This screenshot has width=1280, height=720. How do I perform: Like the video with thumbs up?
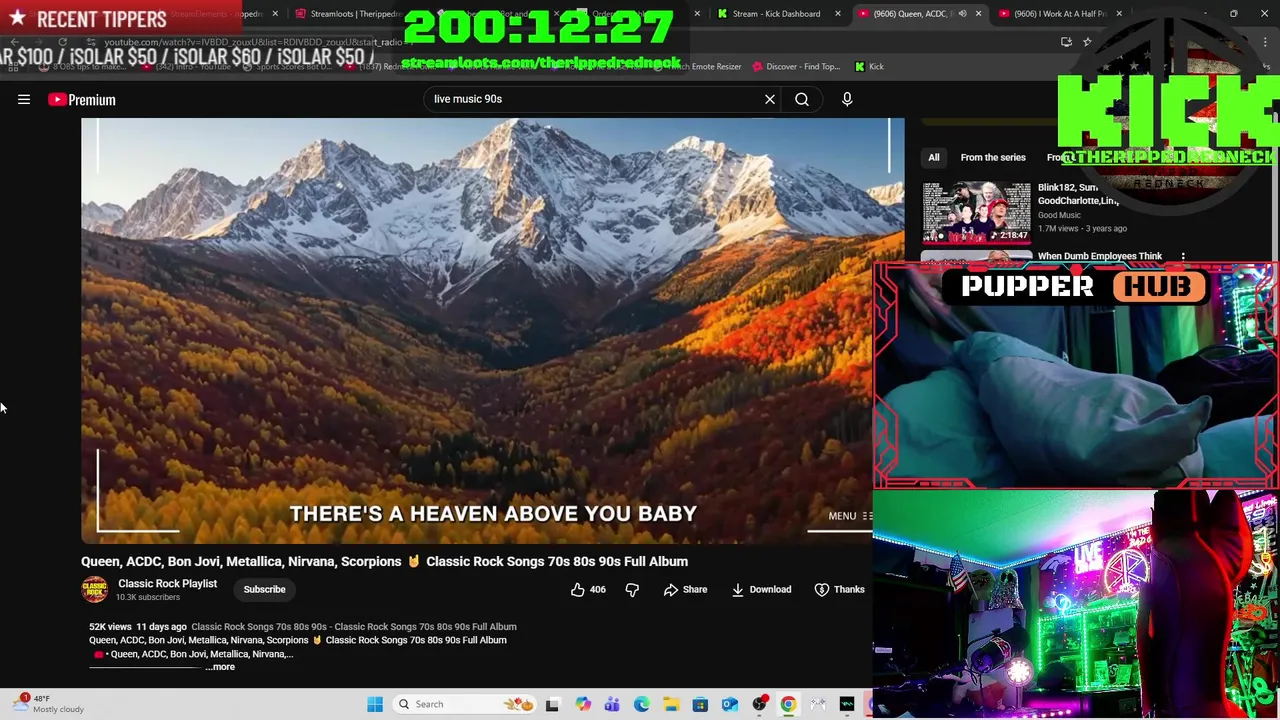tap(588, 589)
